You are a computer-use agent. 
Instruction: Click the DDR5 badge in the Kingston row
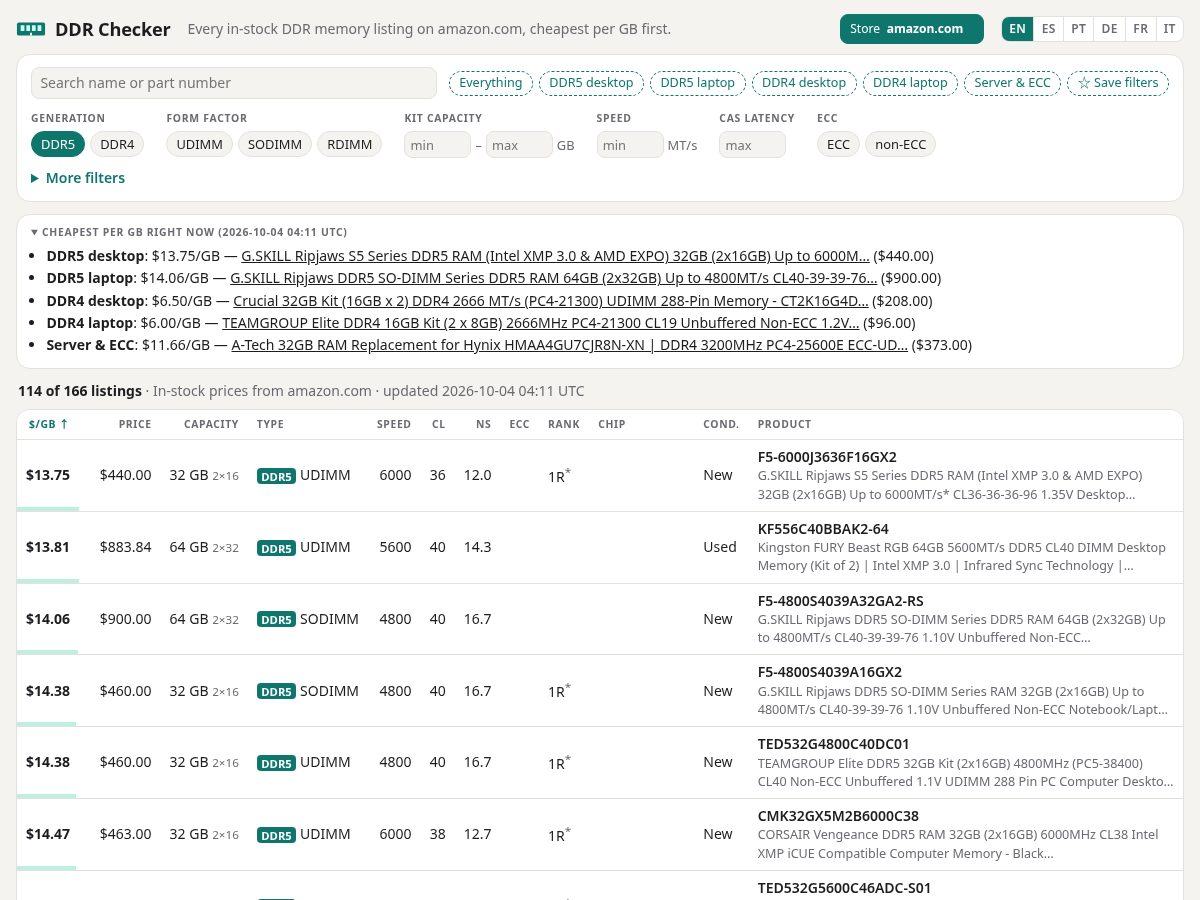coord(276,548)
